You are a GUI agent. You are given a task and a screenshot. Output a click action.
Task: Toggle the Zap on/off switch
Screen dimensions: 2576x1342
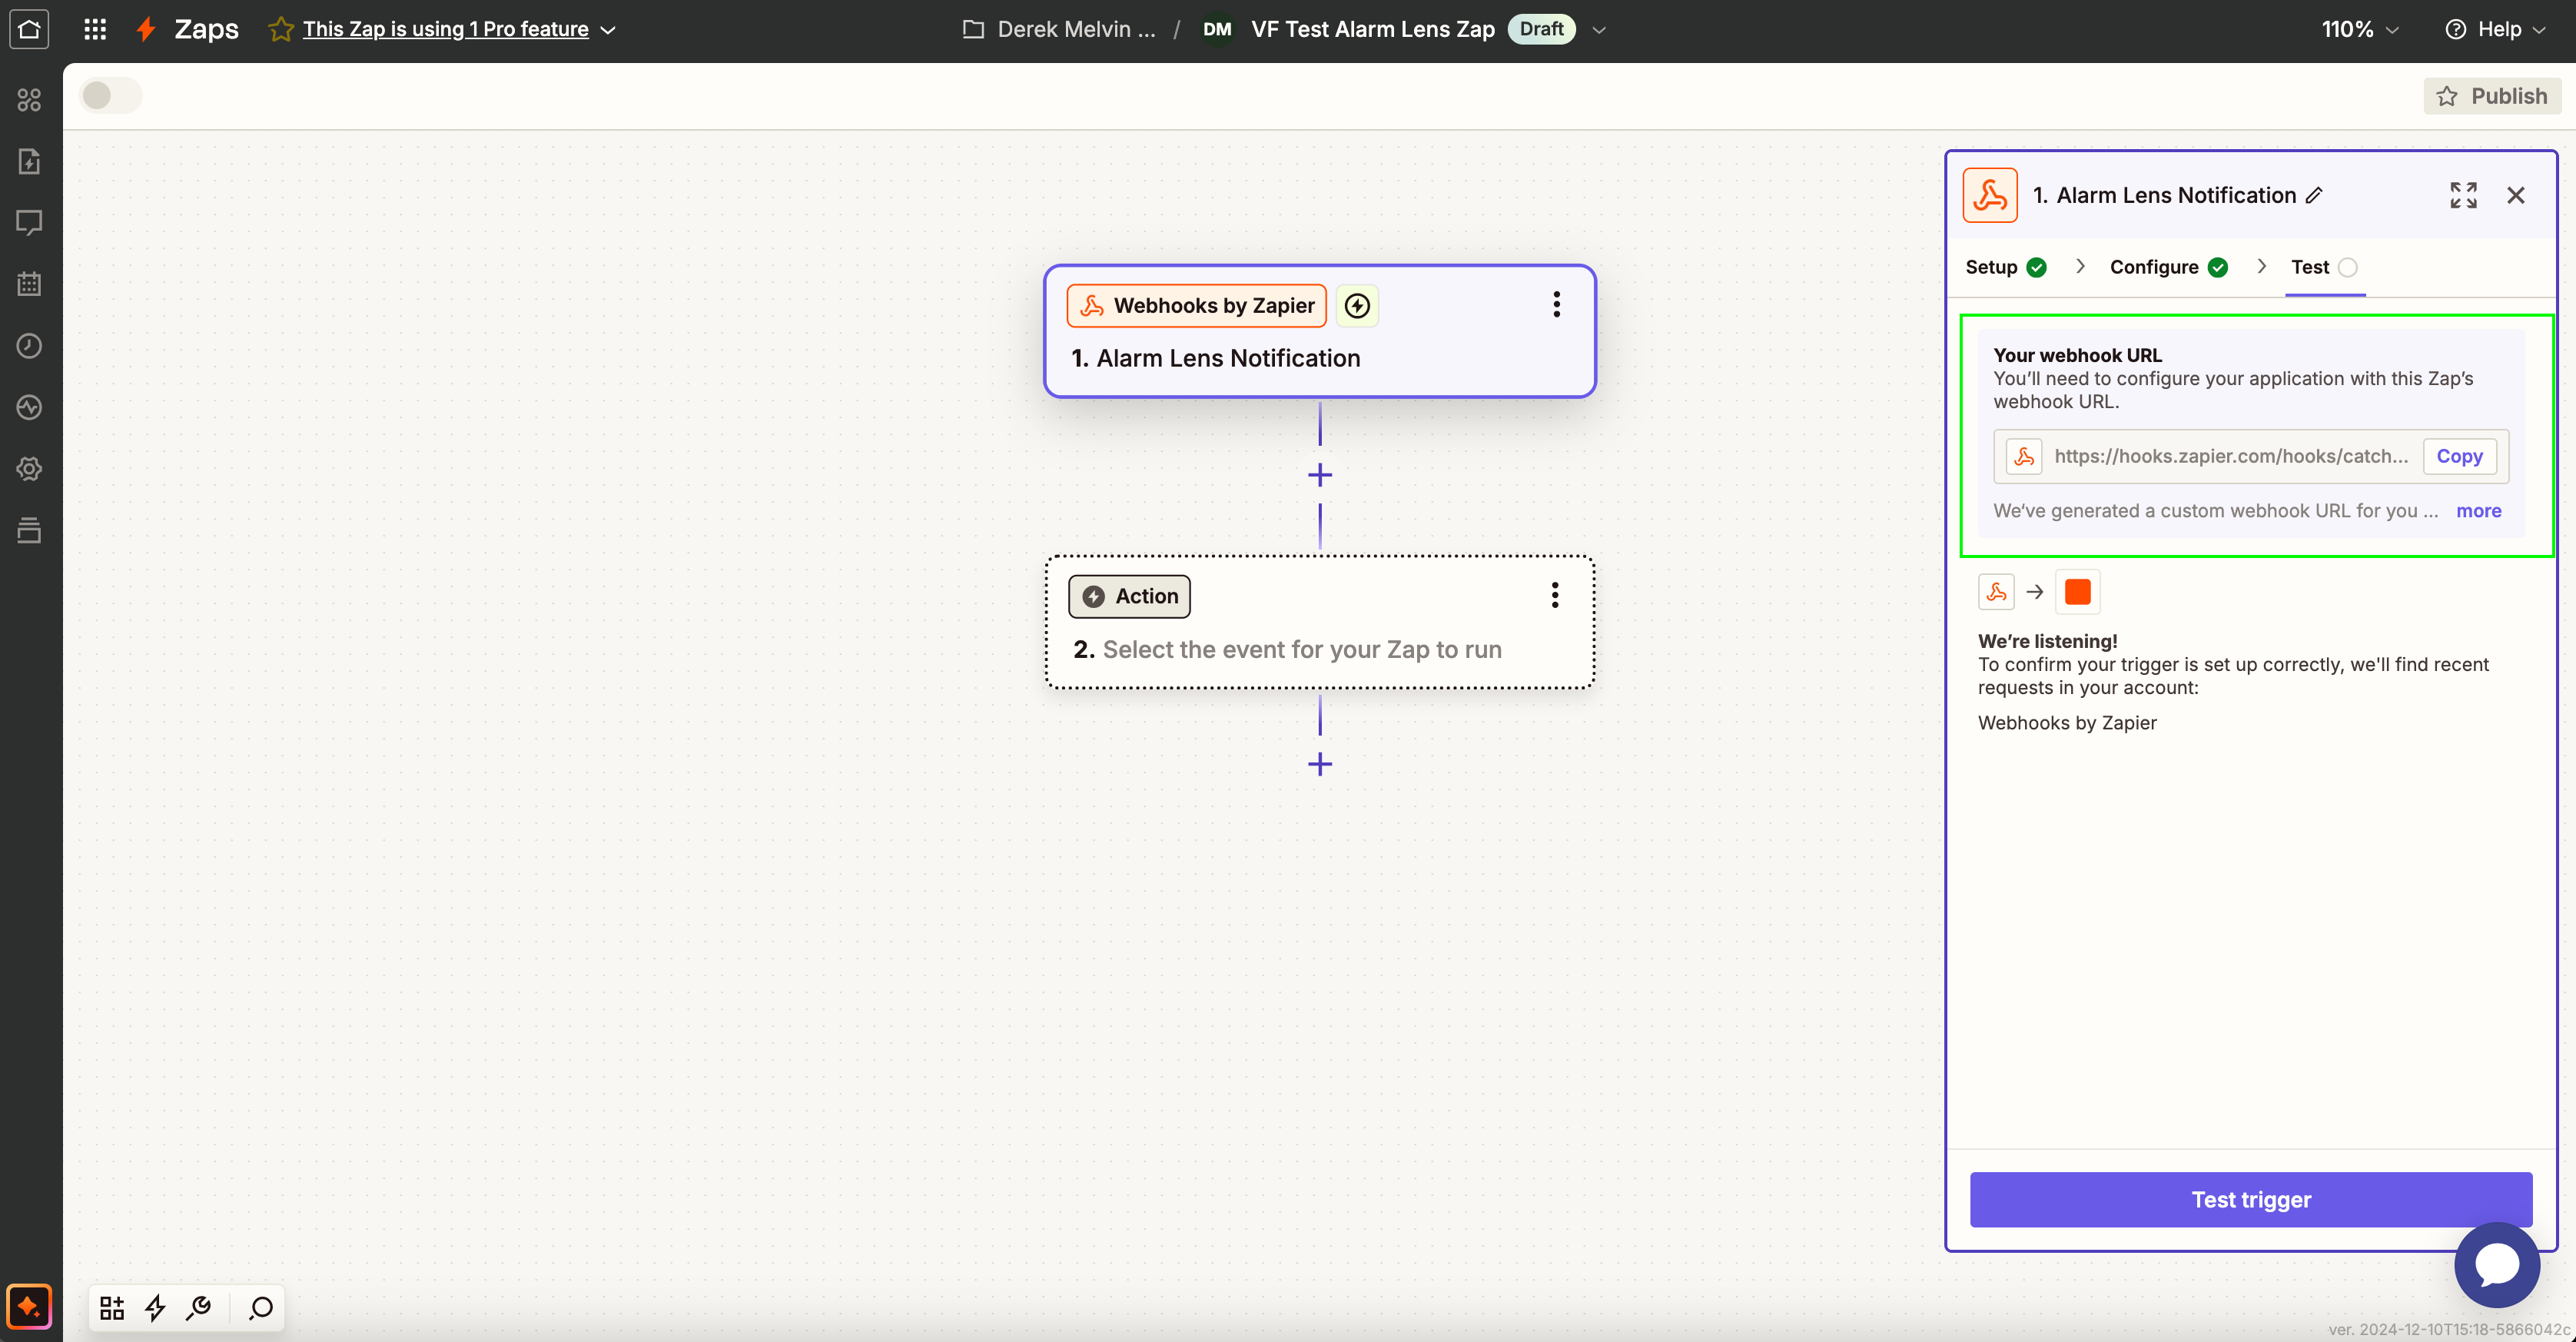[x=110, y=96]
